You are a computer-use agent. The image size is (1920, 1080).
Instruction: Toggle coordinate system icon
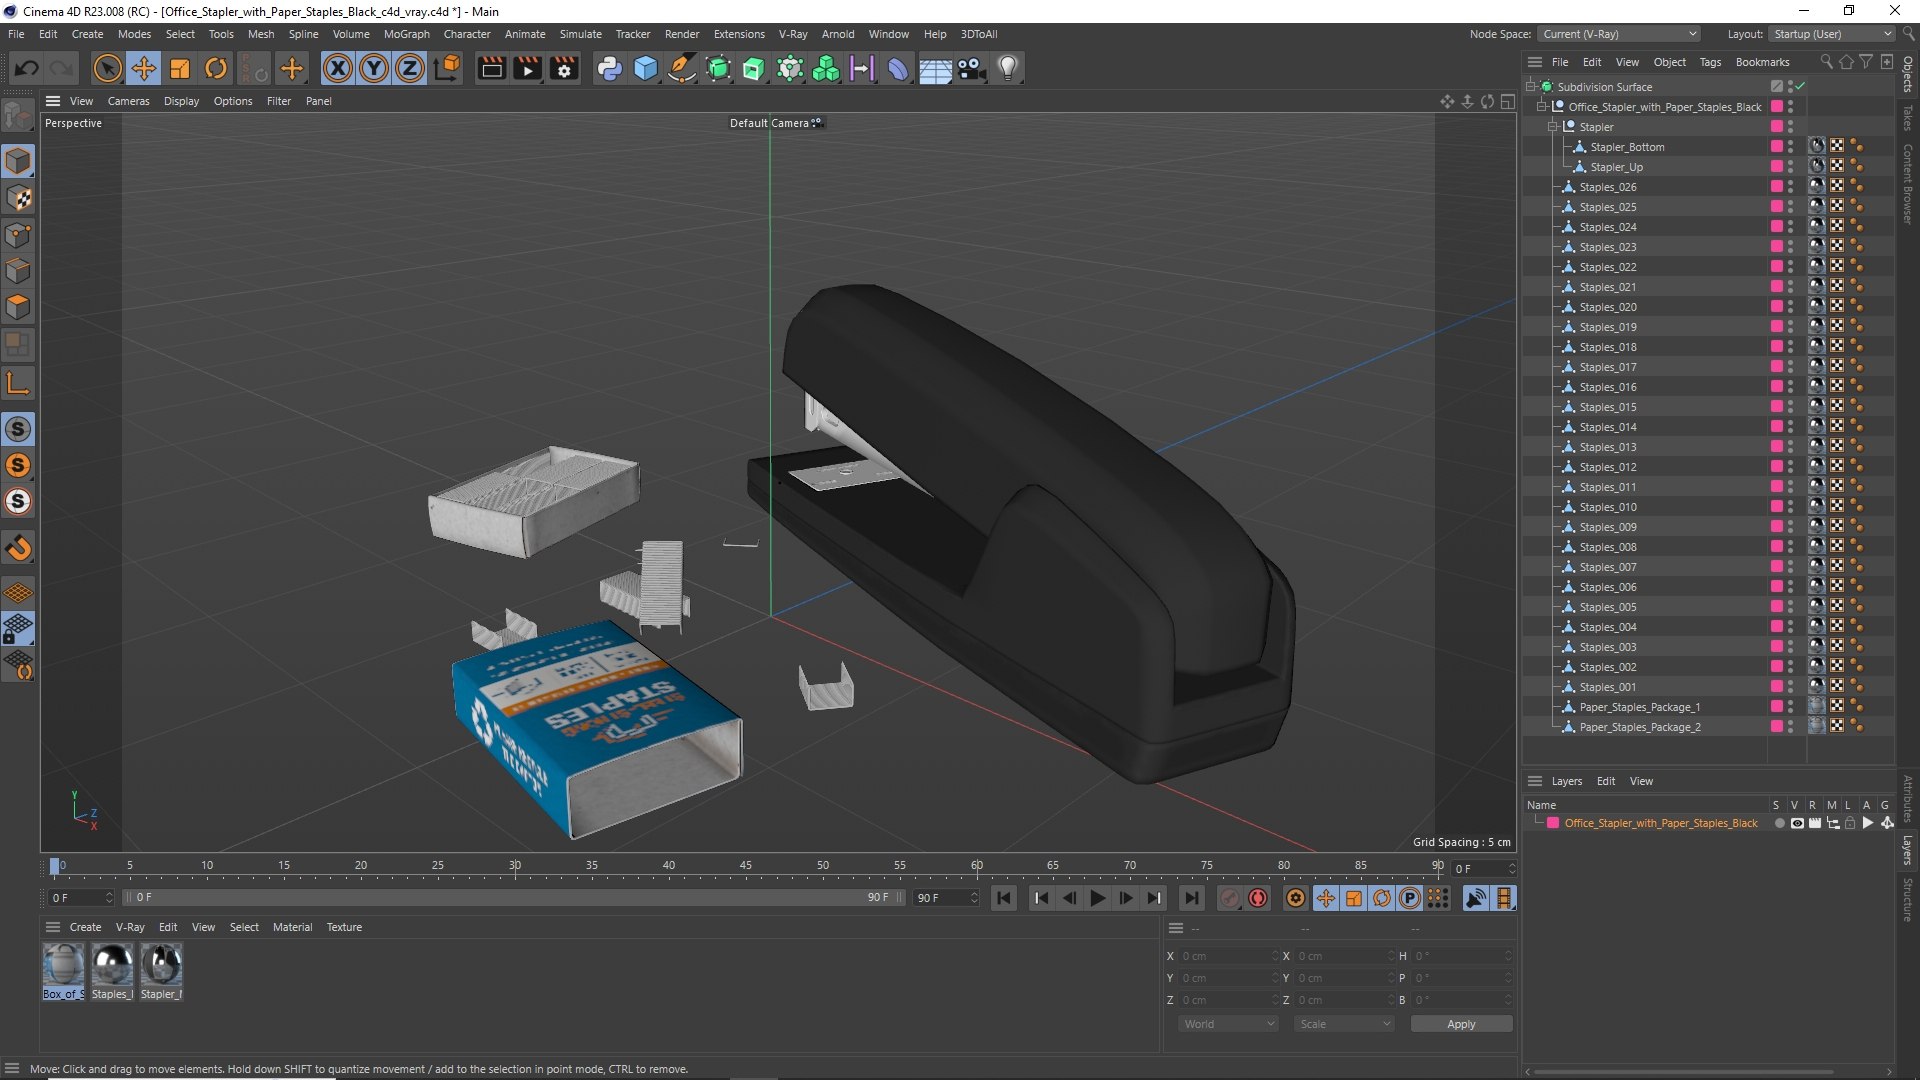tap(449, 68)
